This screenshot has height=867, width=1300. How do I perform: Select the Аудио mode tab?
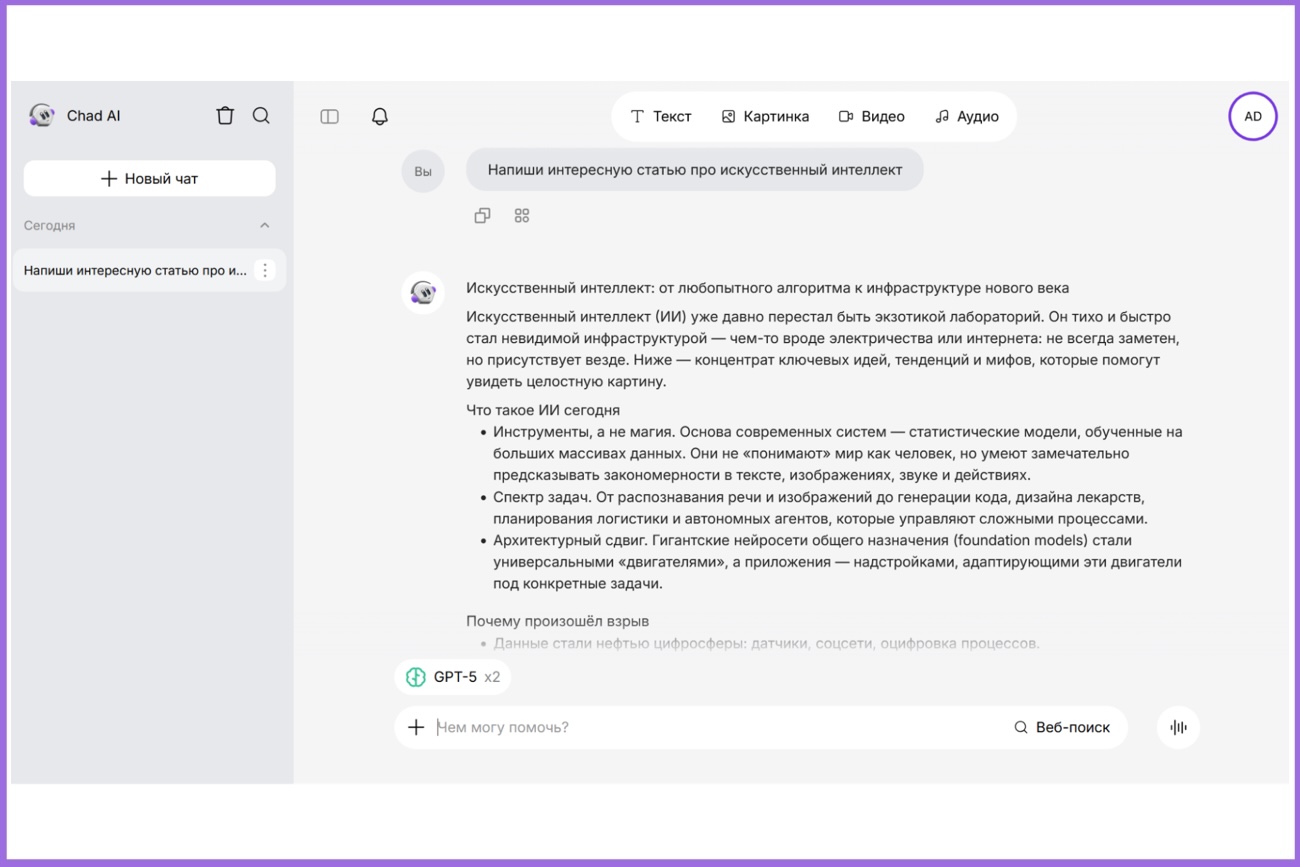pos(966,117)
